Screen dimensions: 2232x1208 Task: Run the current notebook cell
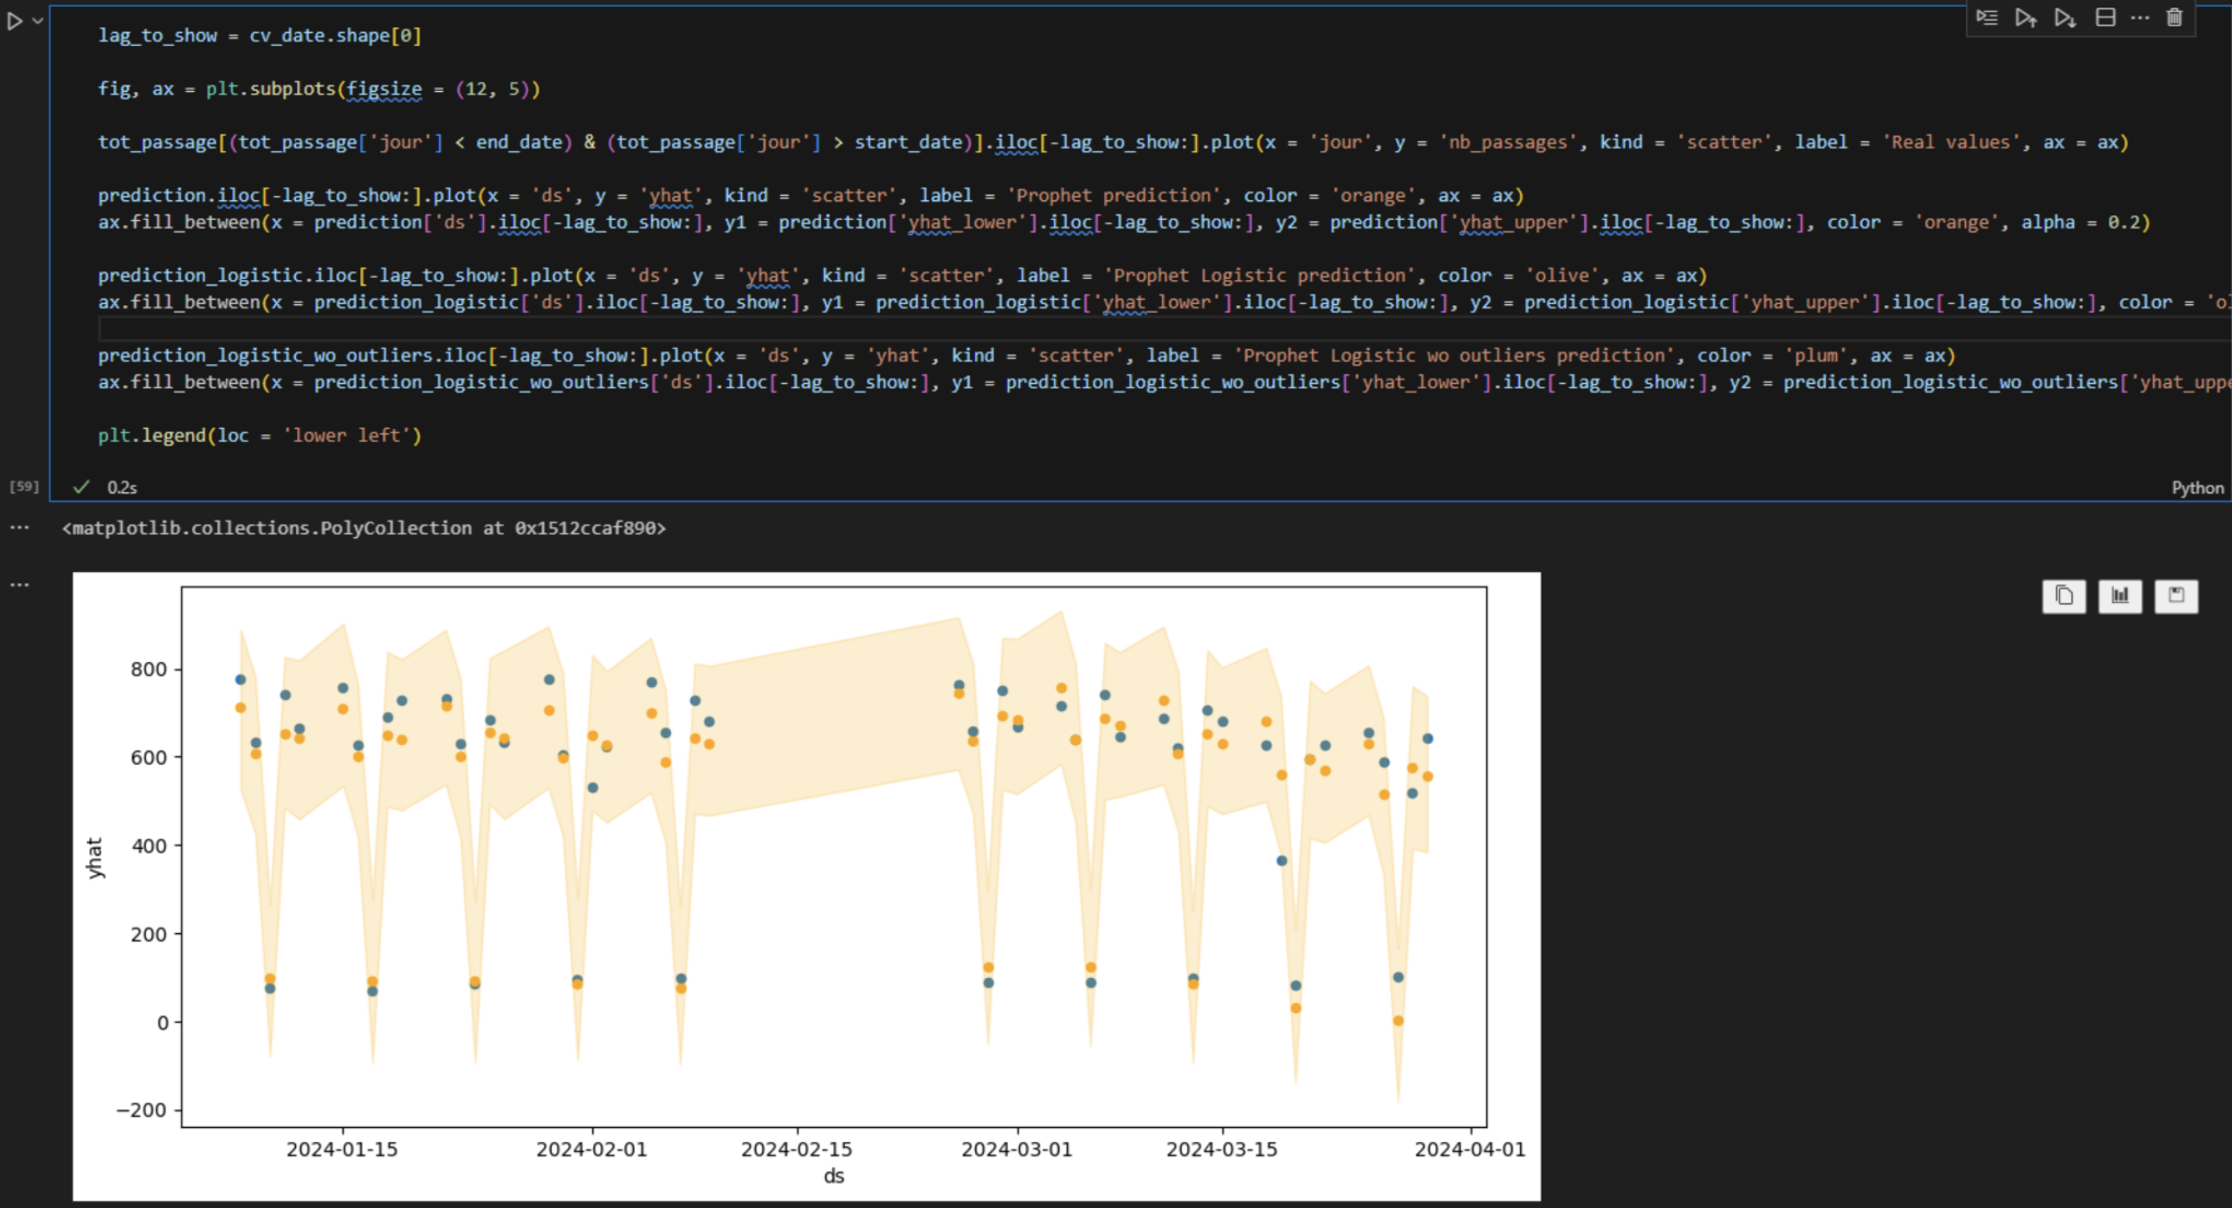coord(15,21)
